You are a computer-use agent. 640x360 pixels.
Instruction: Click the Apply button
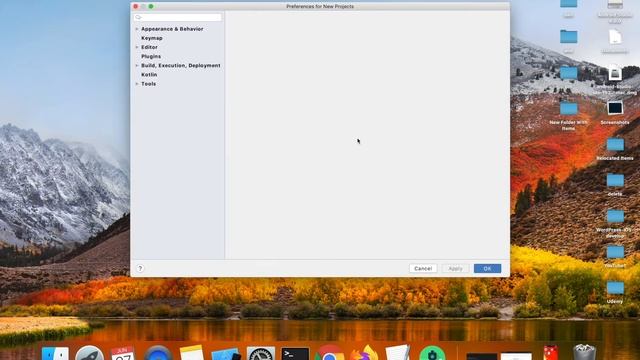(x=455, y=268)
